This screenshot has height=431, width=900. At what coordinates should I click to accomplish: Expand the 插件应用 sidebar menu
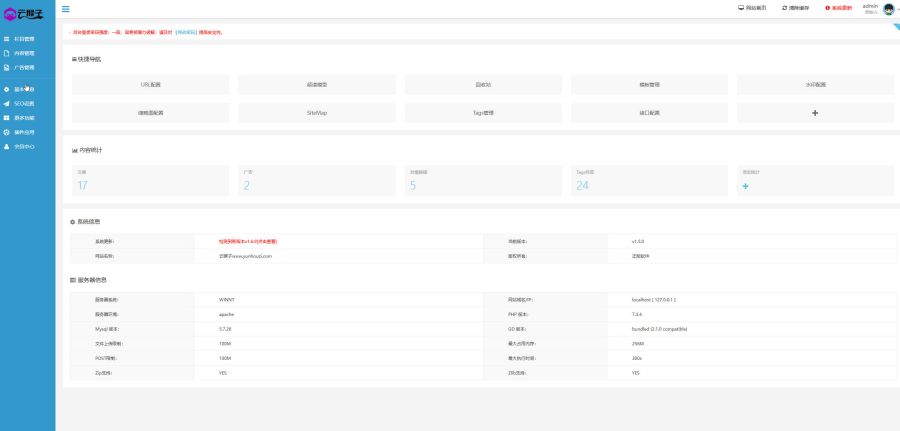(x=24, y=132)
